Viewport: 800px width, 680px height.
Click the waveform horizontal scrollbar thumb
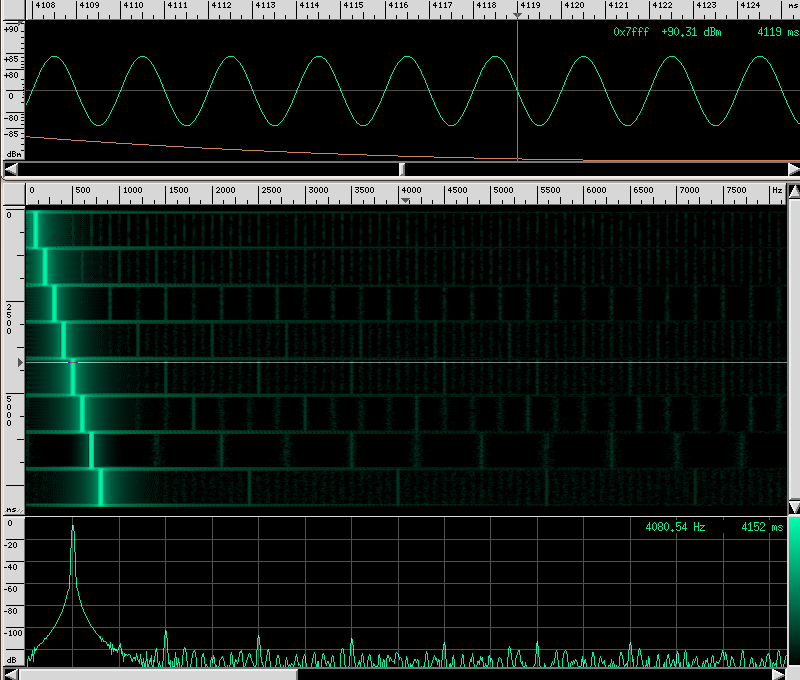click(402, 168)
